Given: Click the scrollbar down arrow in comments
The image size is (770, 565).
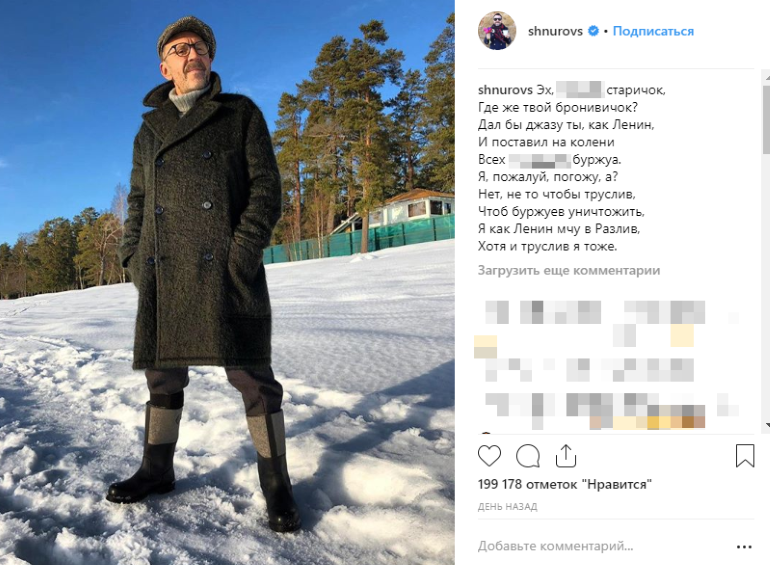Looking at the screenshot, I should (x=766, y=426).
